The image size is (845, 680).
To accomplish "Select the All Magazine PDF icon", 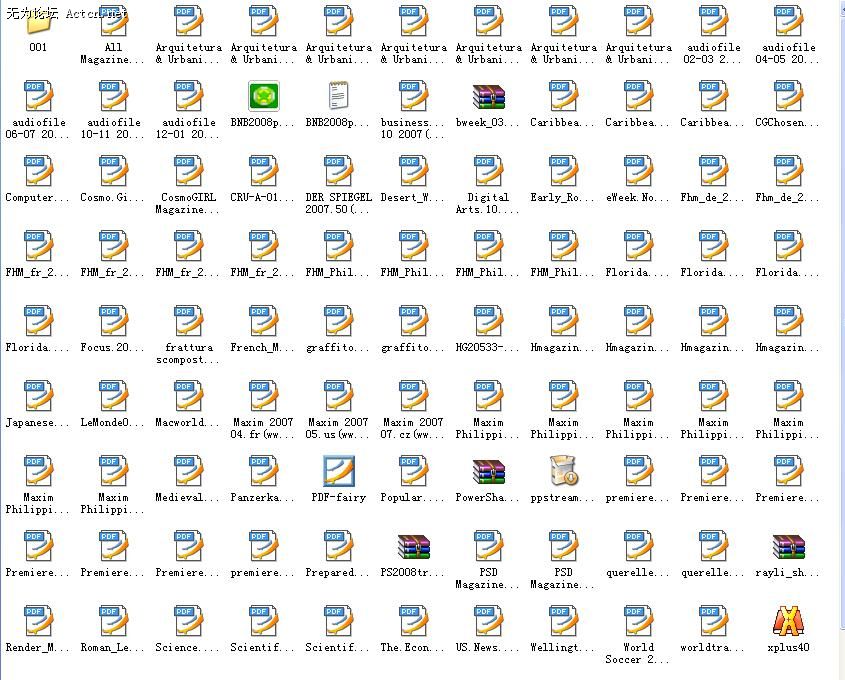I will 113,20.
